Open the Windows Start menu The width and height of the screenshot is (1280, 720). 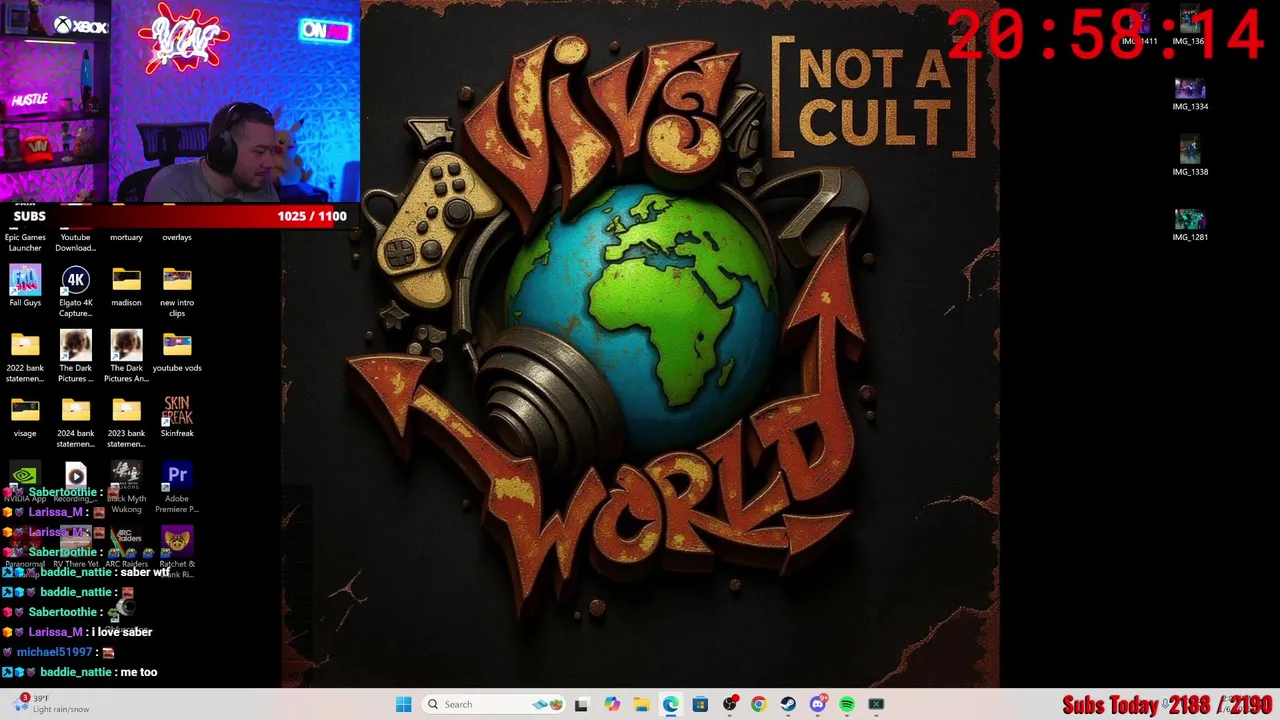[404, 705]
